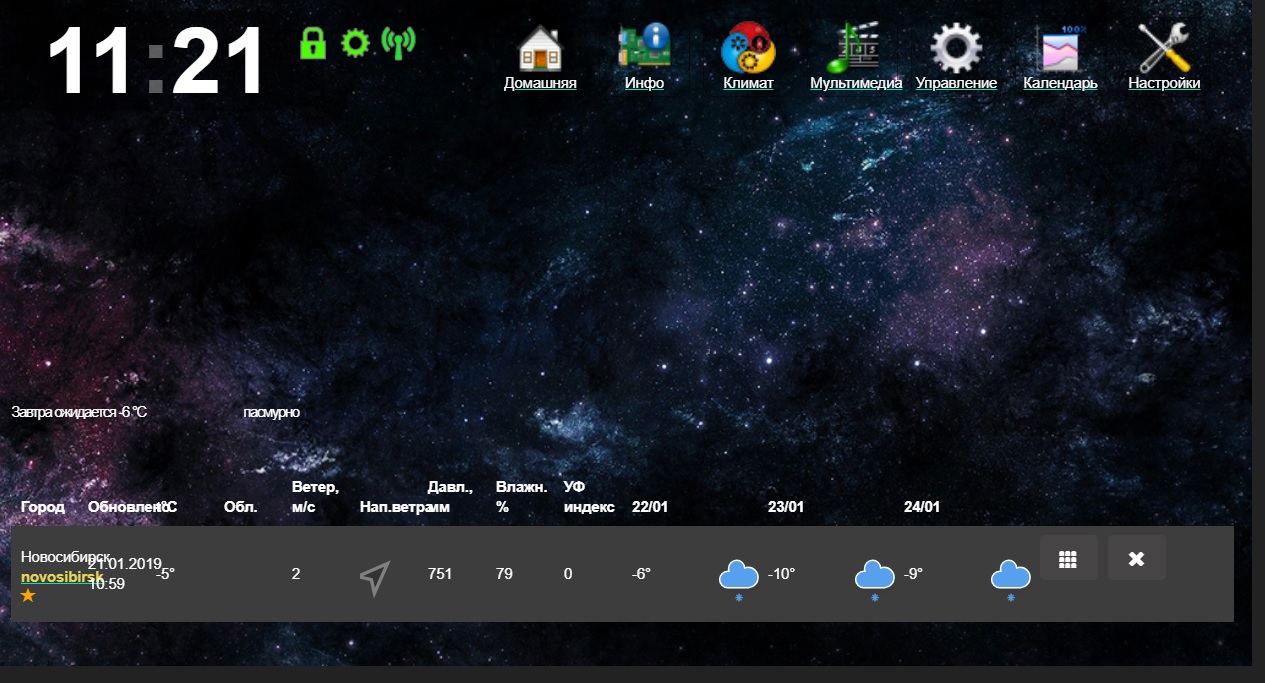Screen dimensions: 1265x683
Task: Click the forecast temperature -9°
Action: click(x=914, y=574)
